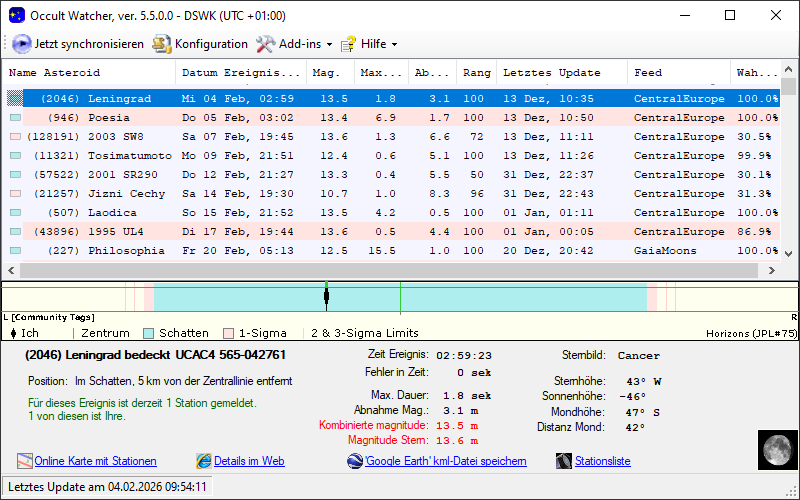Open the Konfiguration toolbar item

[x=200, y=44]
